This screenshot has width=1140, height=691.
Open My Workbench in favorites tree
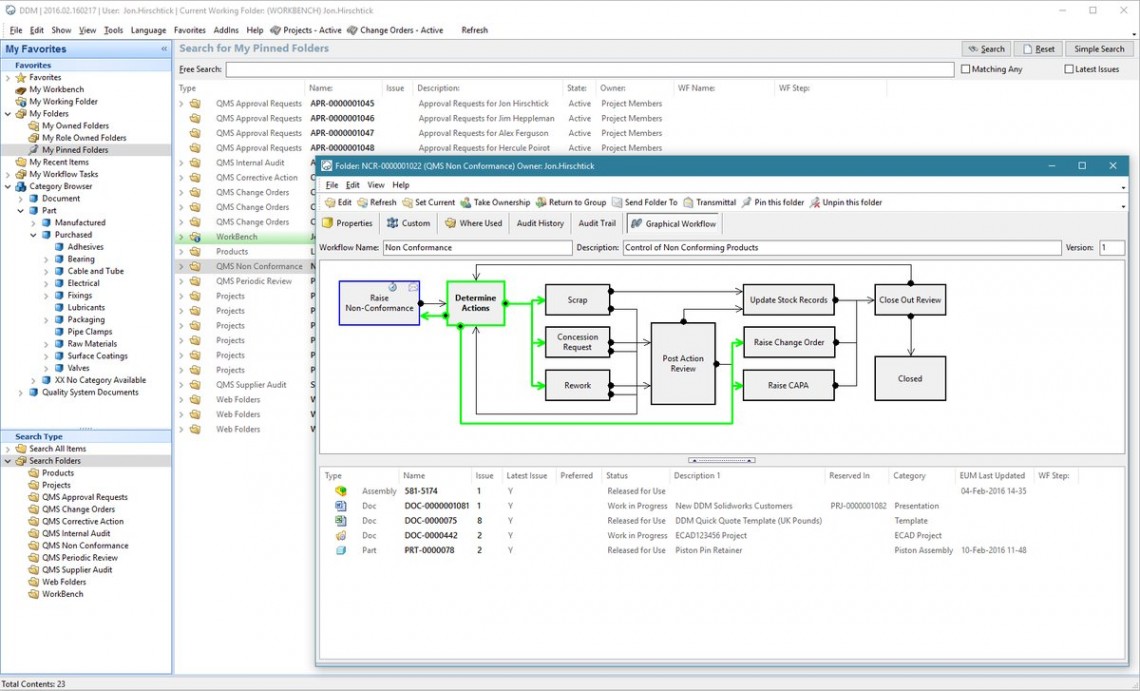pyautogui.click(x=56, y=89)
